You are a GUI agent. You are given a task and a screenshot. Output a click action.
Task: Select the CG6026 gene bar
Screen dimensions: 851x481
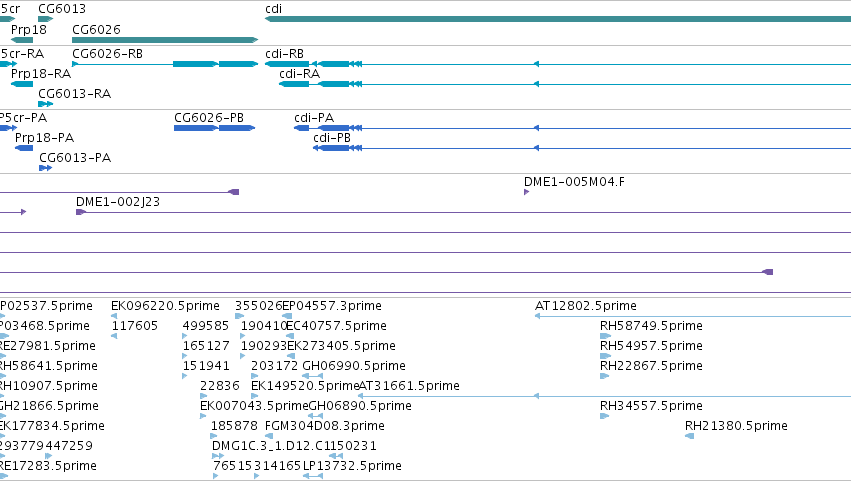point(165,40)
